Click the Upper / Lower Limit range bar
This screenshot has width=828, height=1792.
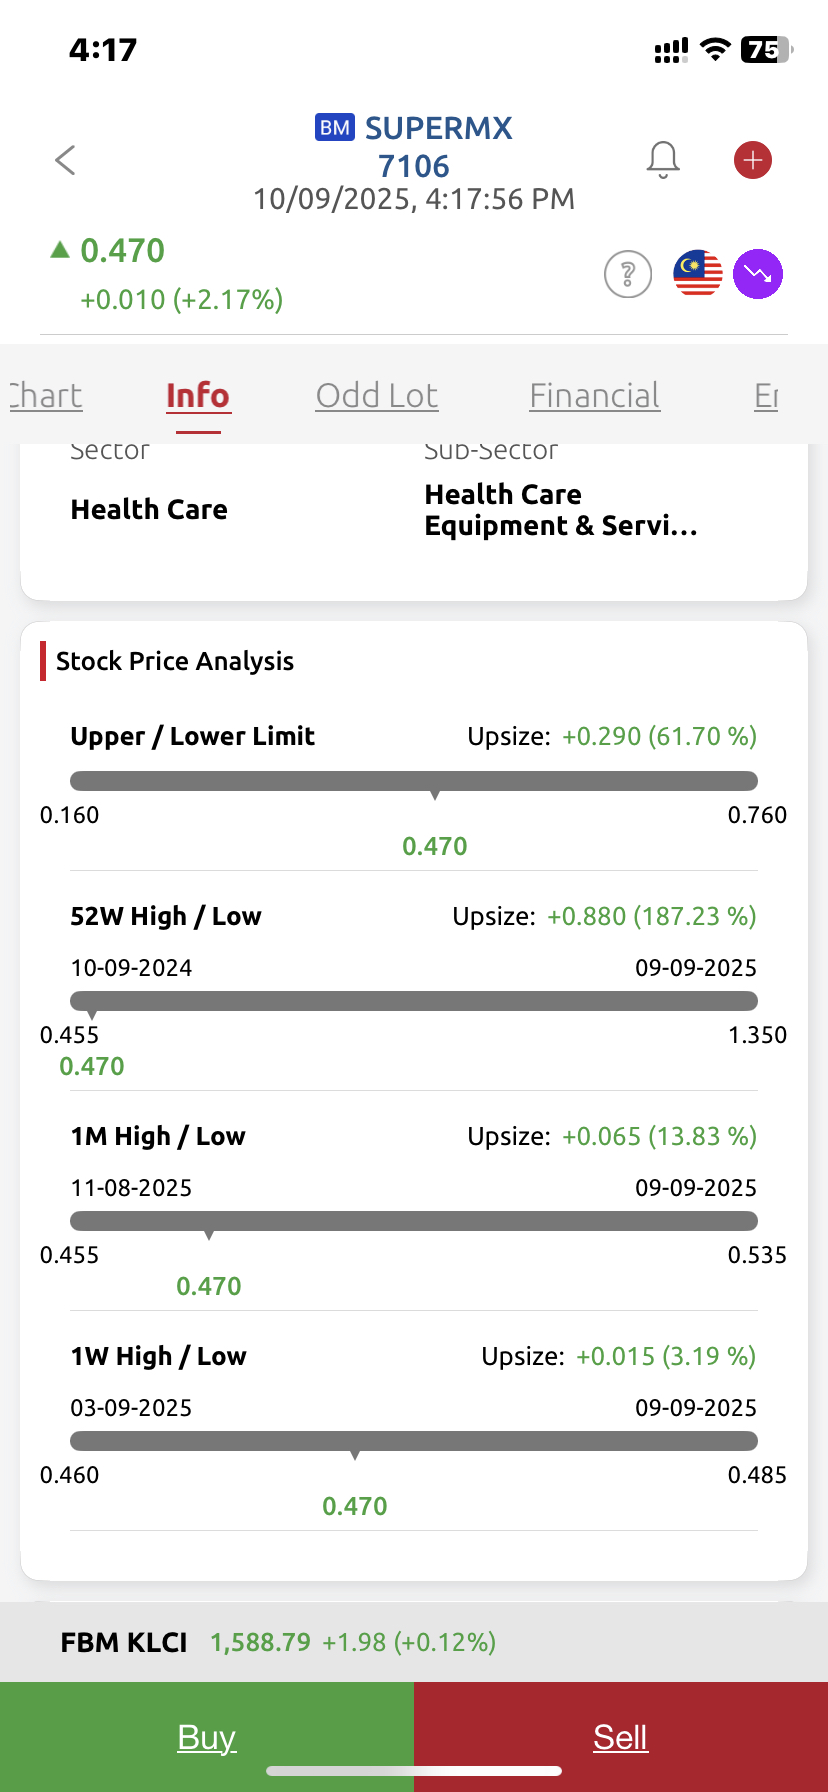[414, 781]
